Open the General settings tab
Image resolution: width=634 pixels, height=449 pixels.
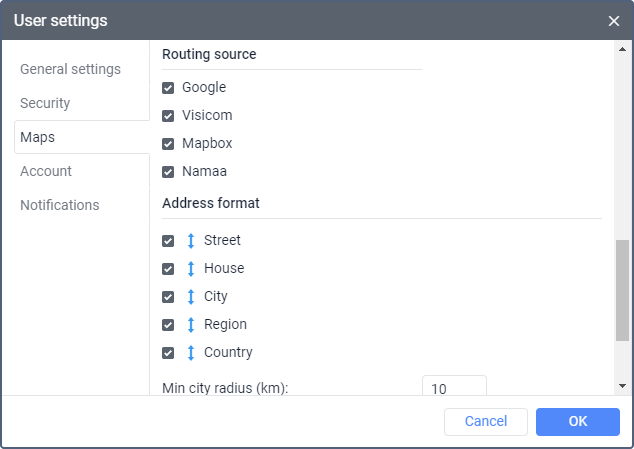pyautogui.click(x=70, y=69)
